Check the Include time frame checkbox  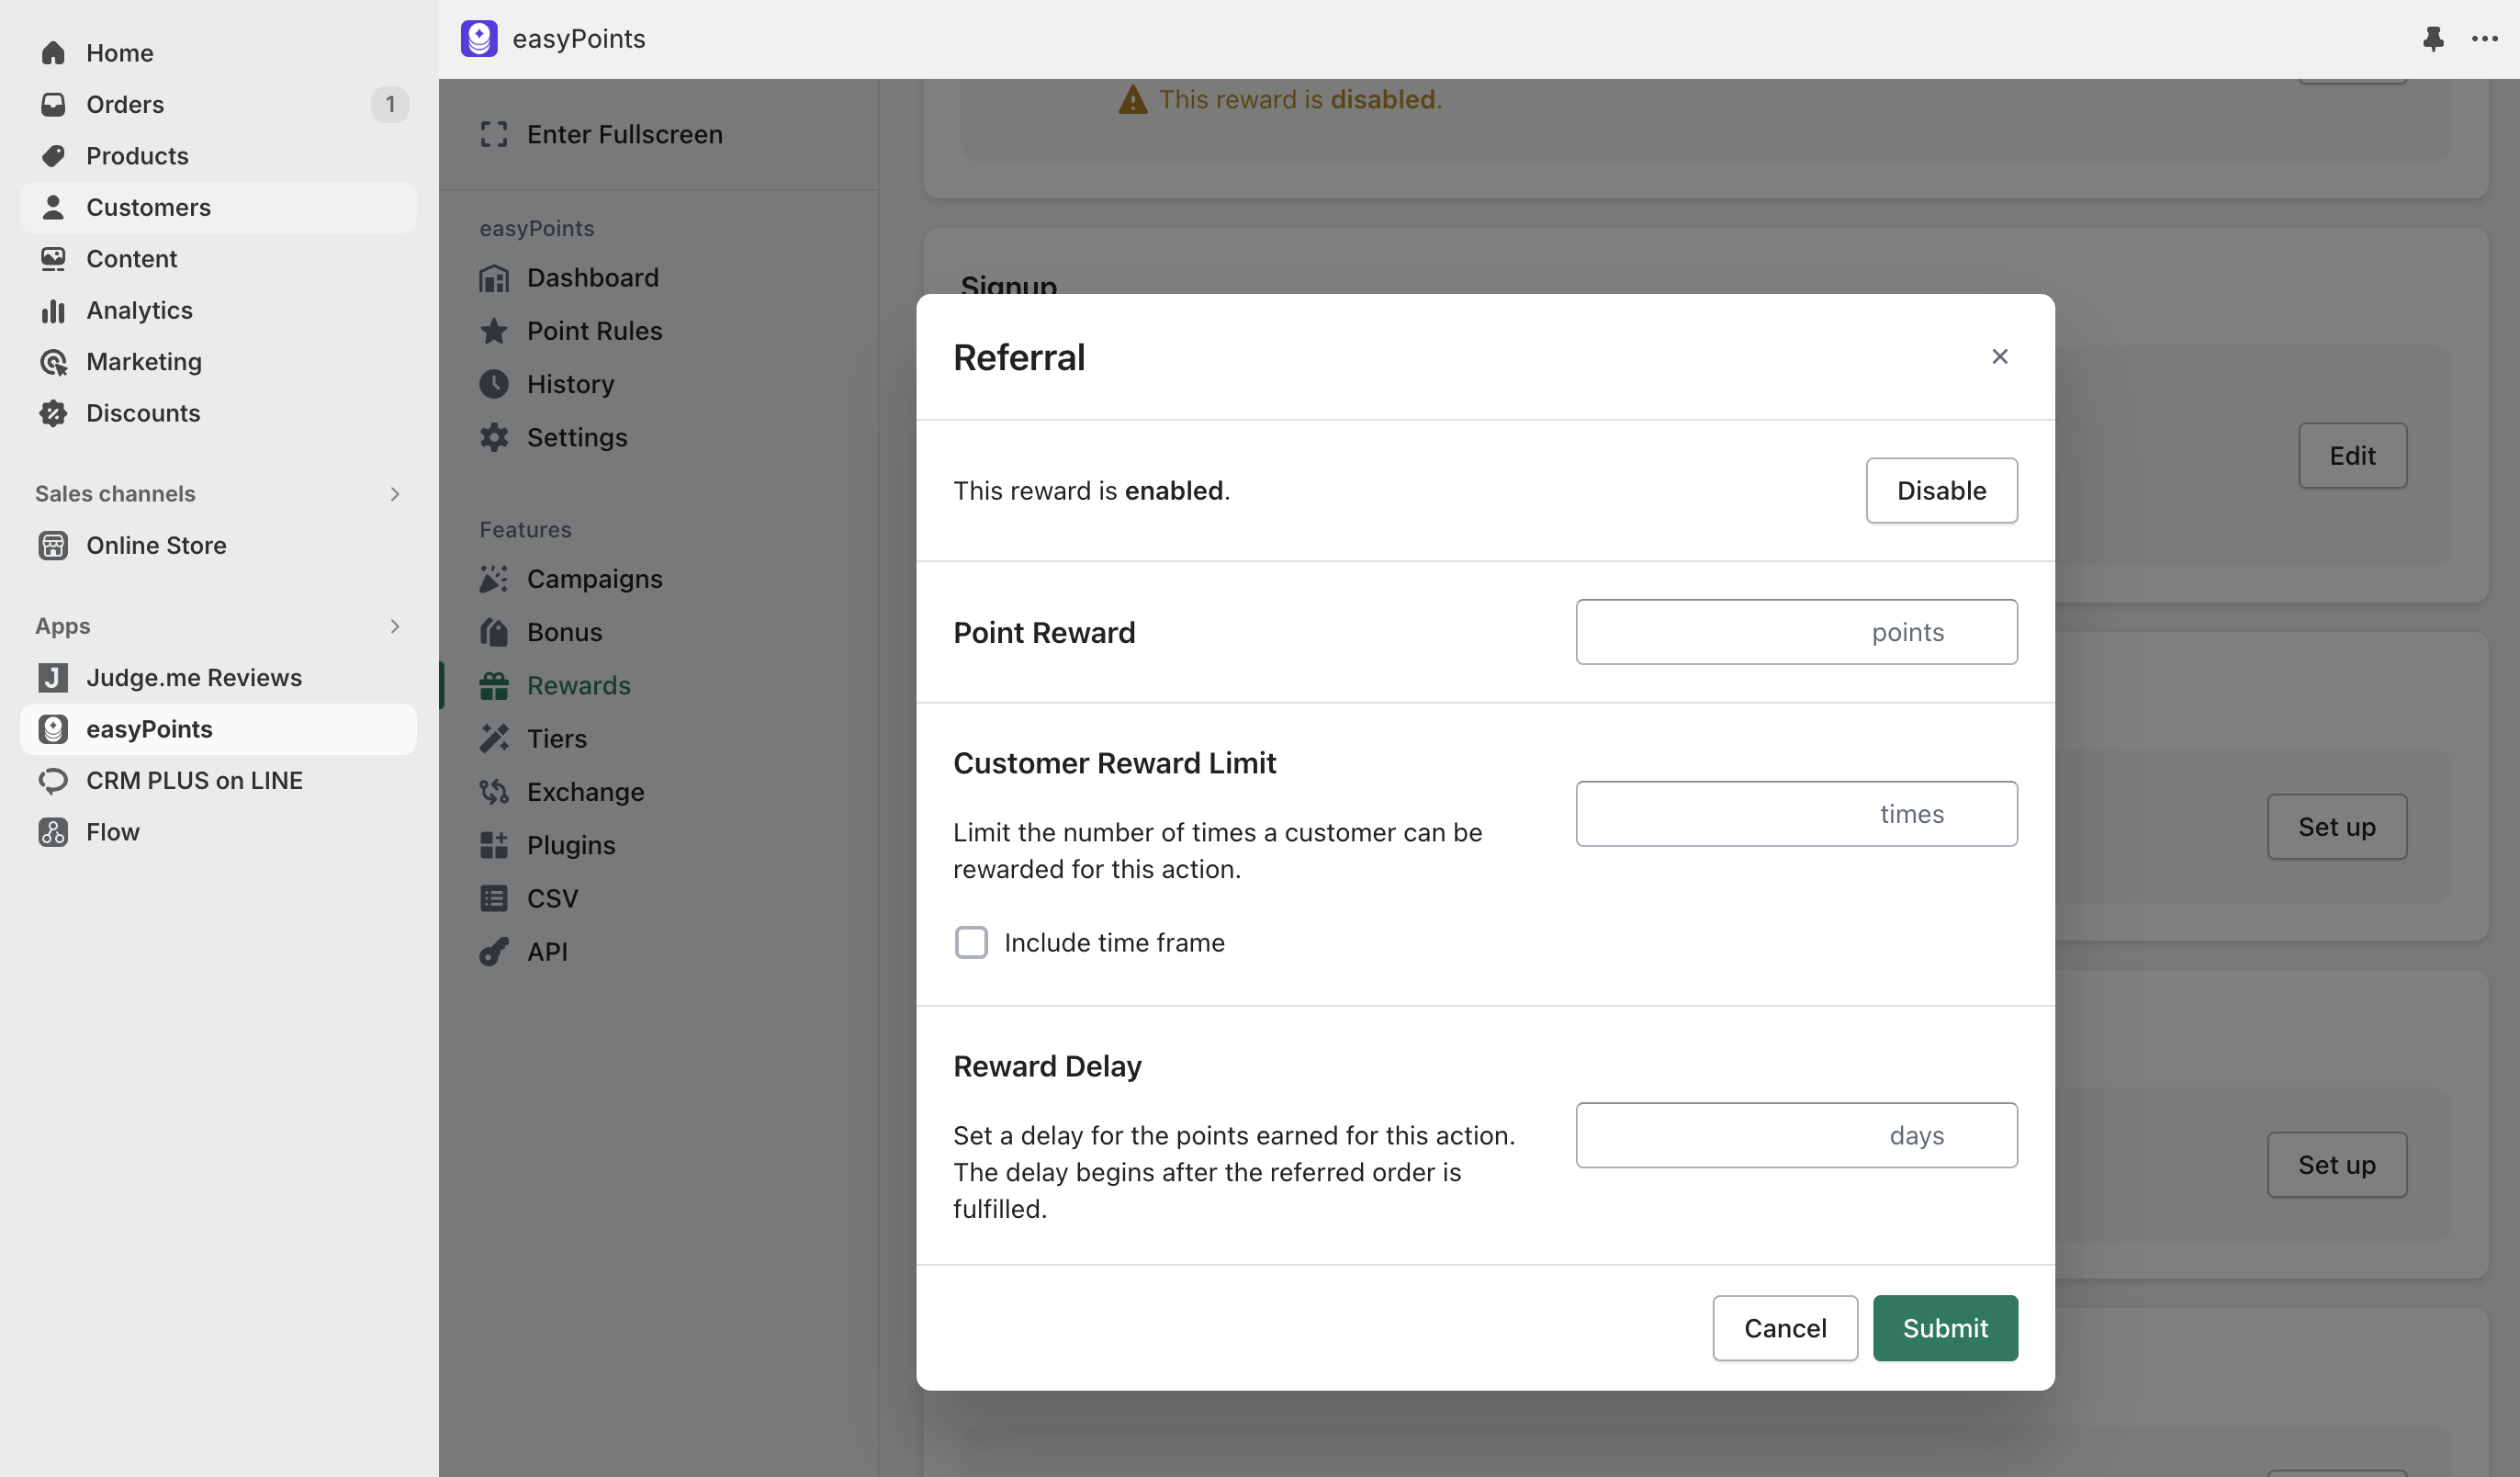pos(971,942)
